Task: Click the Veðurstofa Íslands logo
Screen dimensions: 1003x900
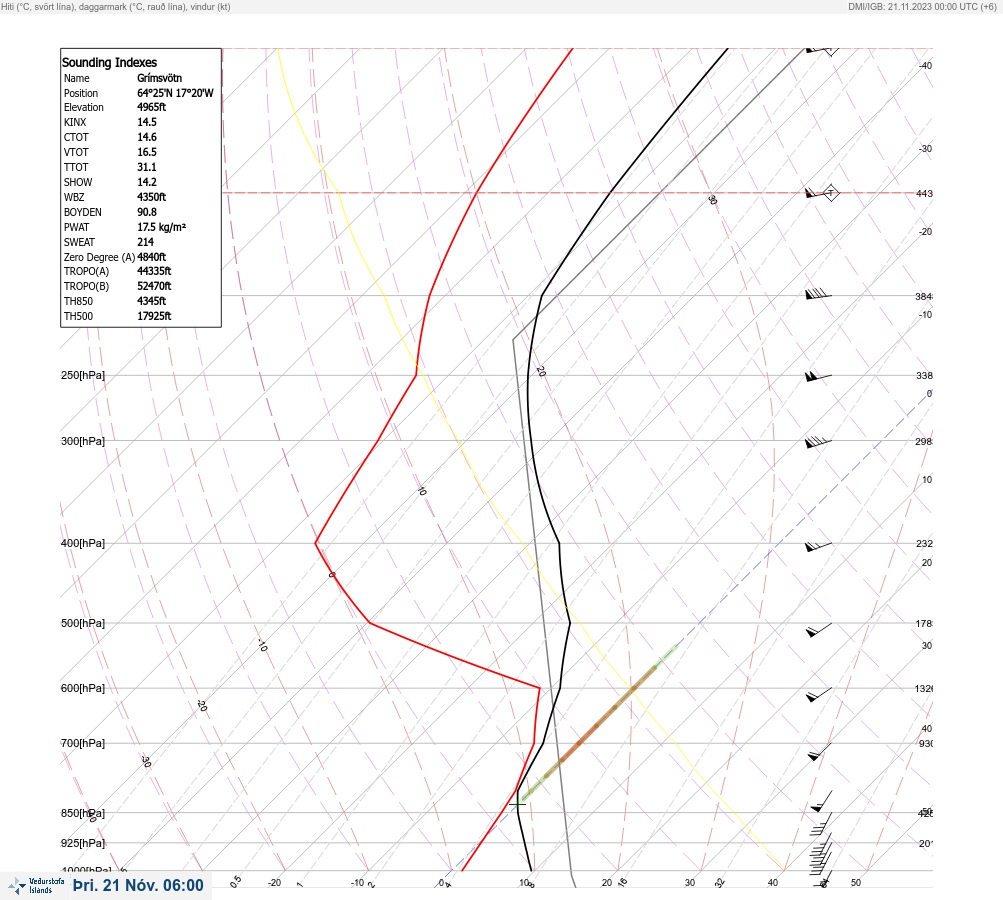Action: click(36, 886)
